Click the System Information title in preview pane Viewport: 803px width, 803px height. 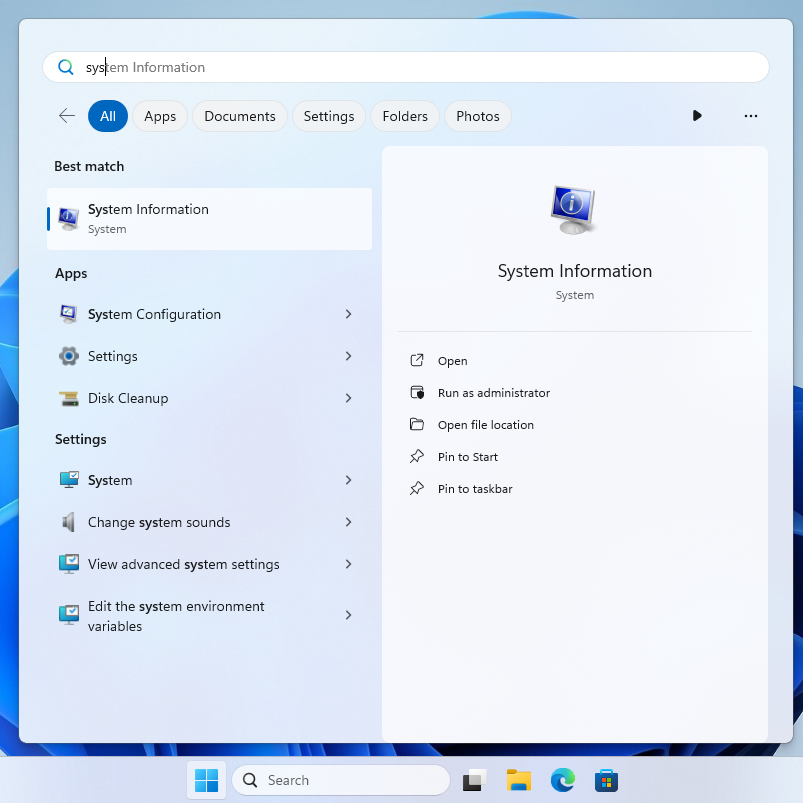point(575,271)
